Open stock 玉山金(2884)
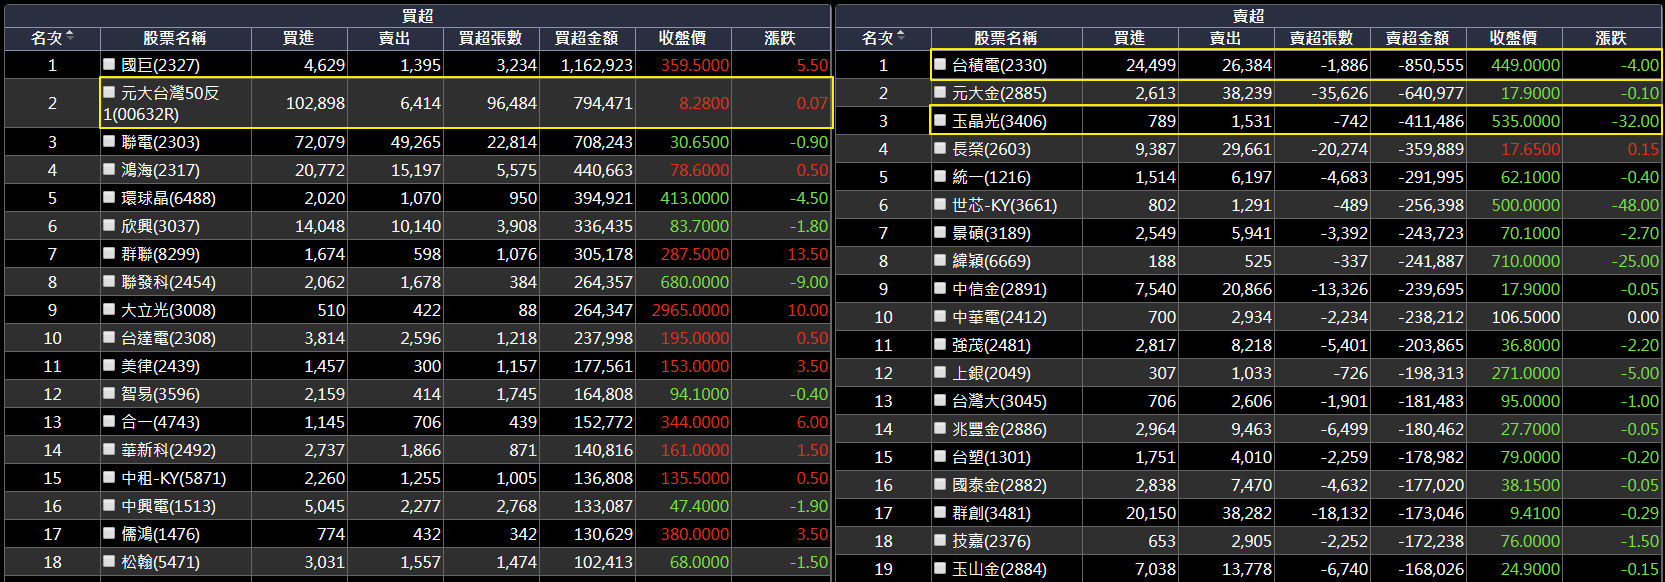The height and width of the screenshot is (582, 1665). click(x=999, y=569)
